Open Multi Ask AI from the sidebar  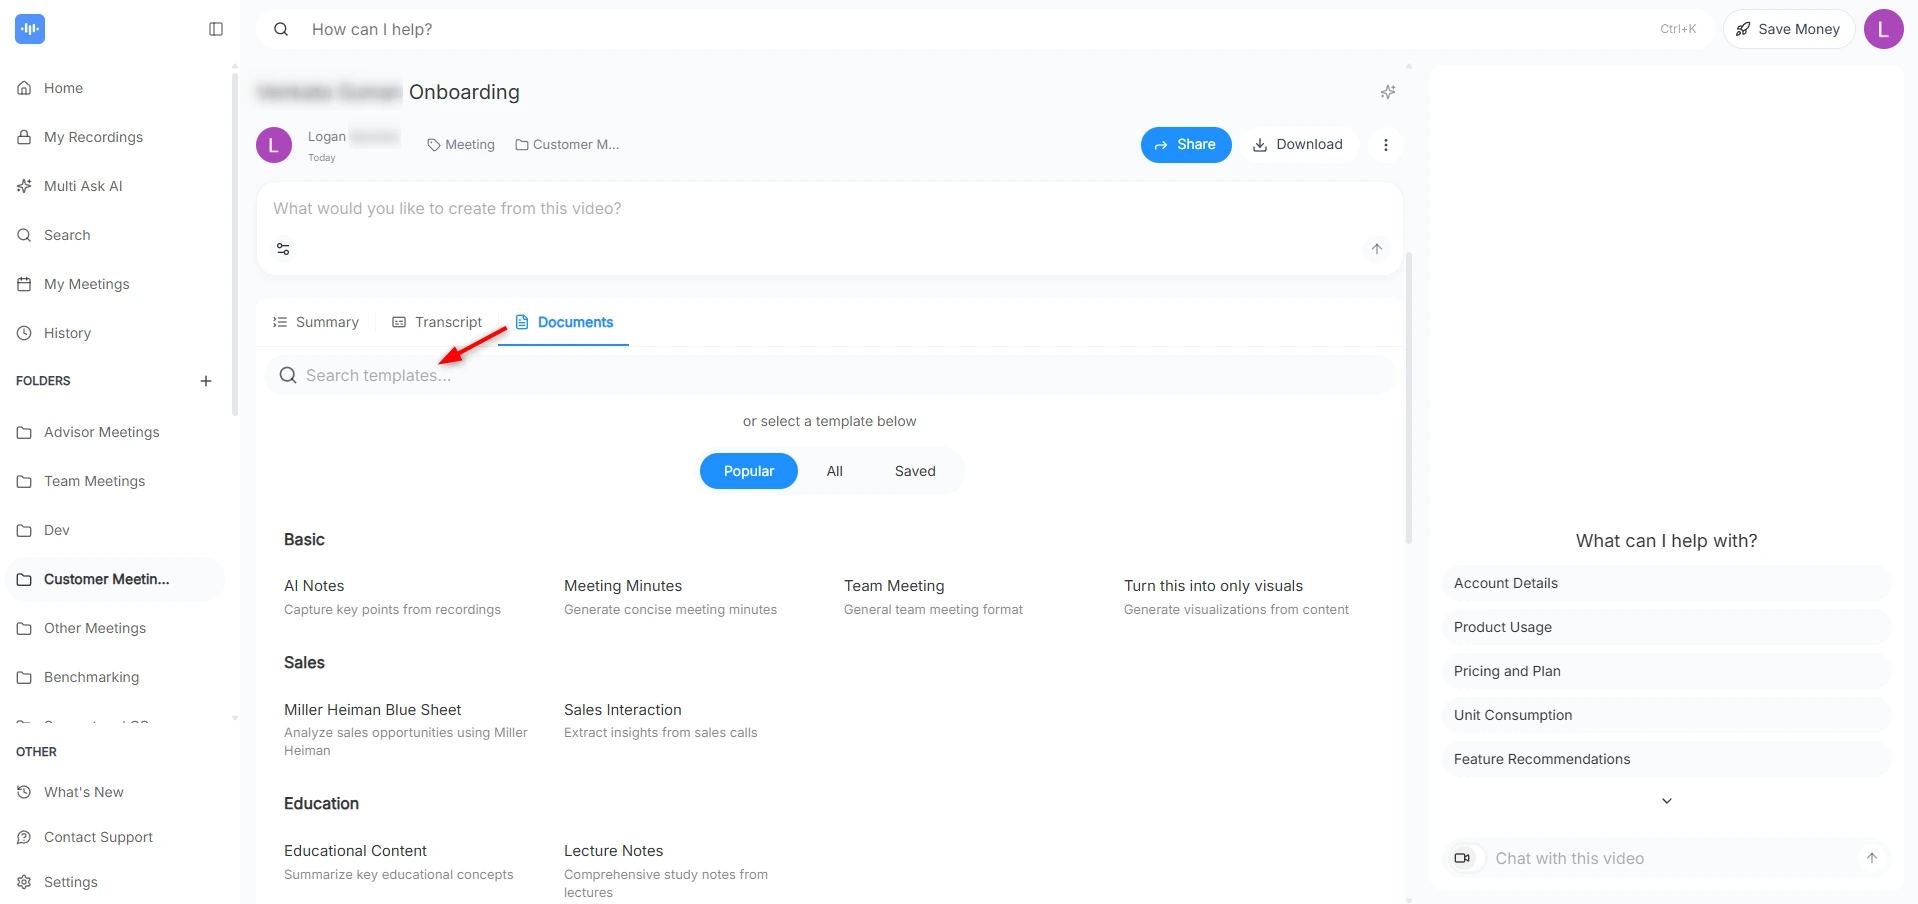[x=82, y=186]
